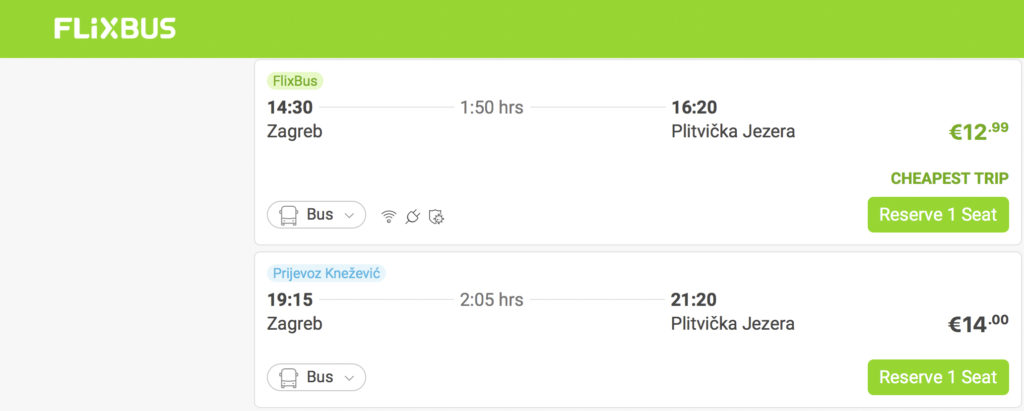
Task: Click the €14.00 price
Action: [978, 323]
